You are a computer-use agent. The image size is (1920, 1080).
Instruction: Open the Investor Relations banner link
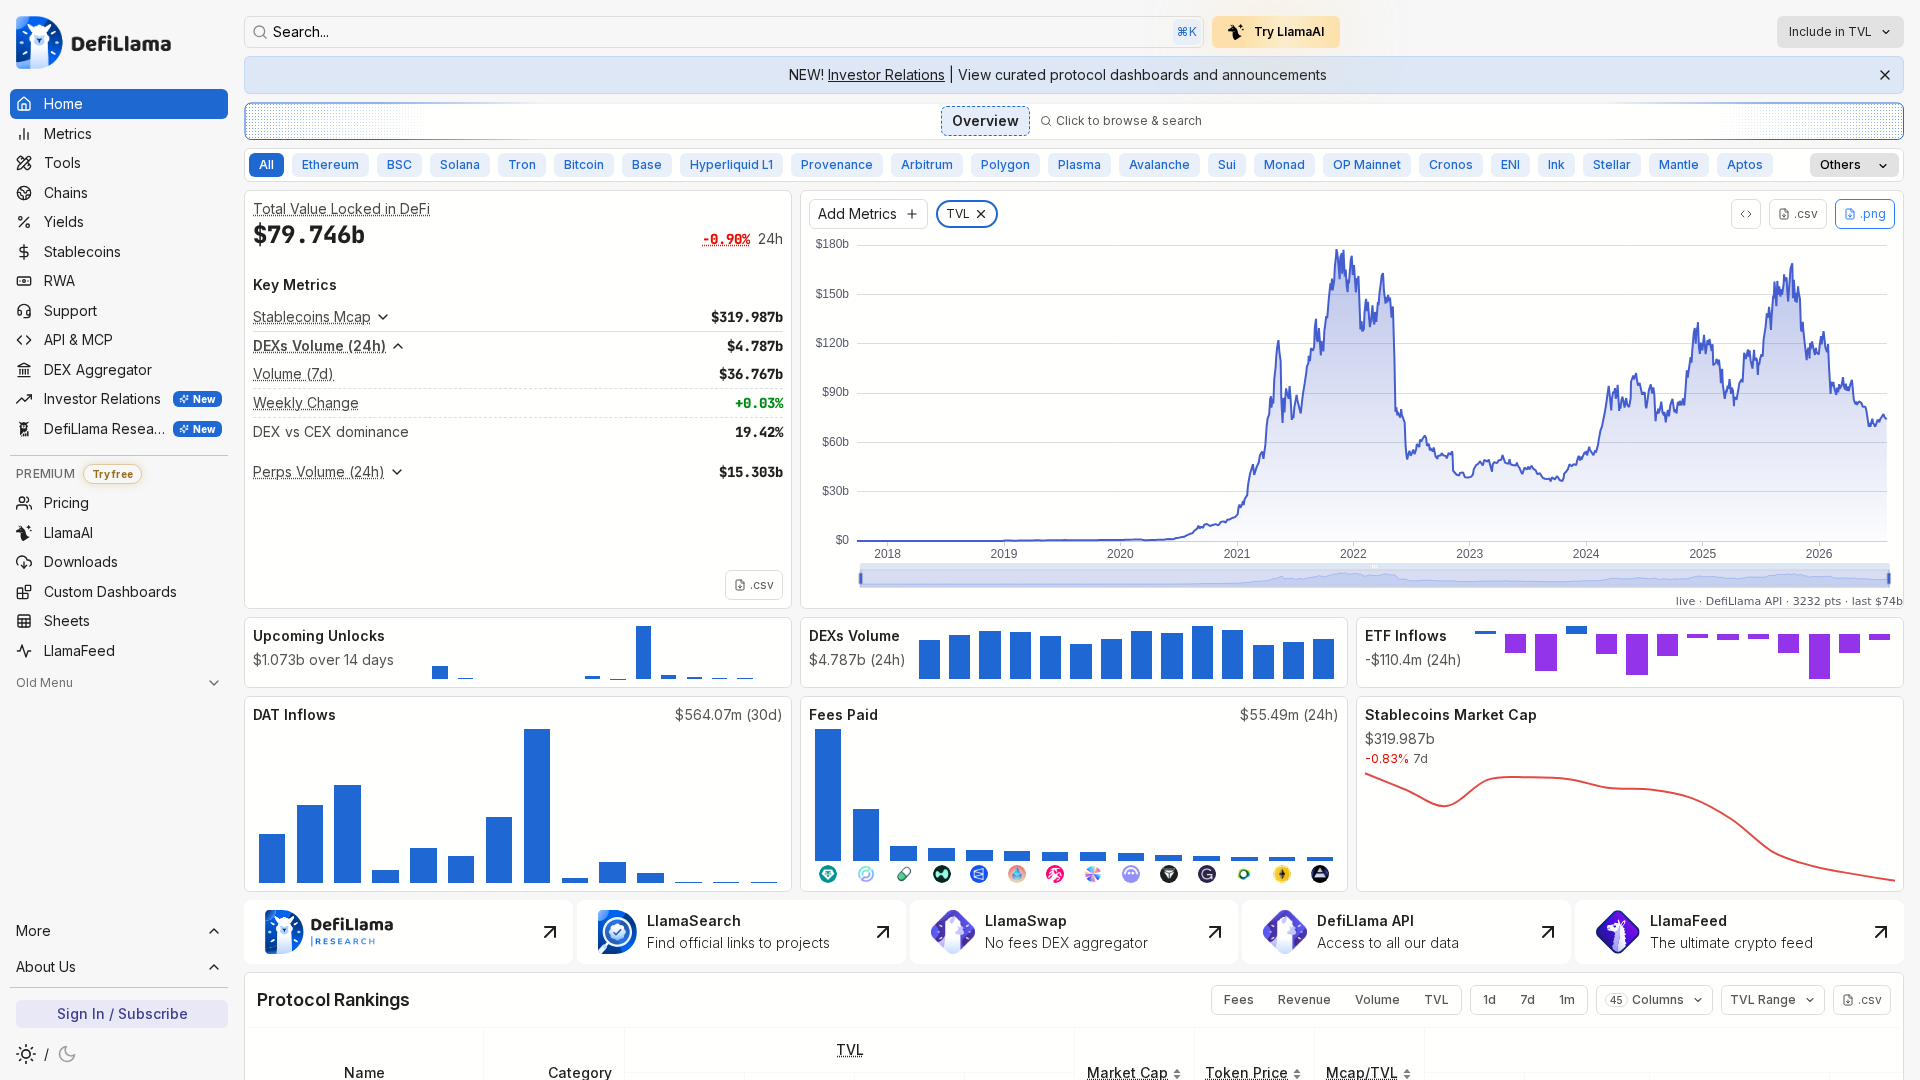coord(886,75)
